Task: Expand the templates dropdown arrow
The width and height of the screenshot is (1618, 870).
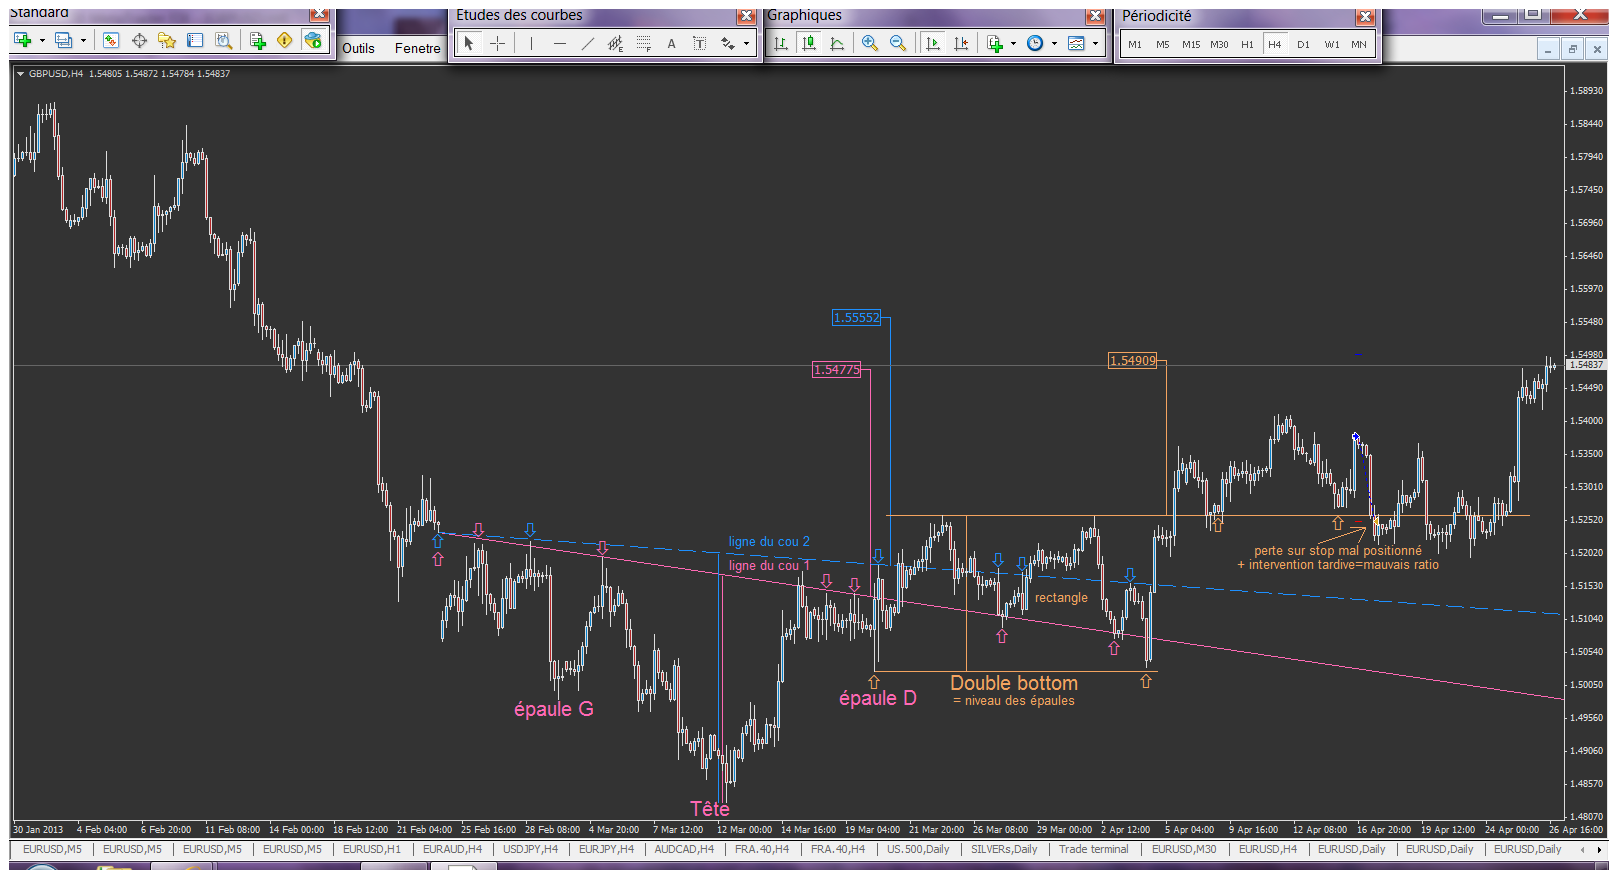Action: click(1095, 43)
